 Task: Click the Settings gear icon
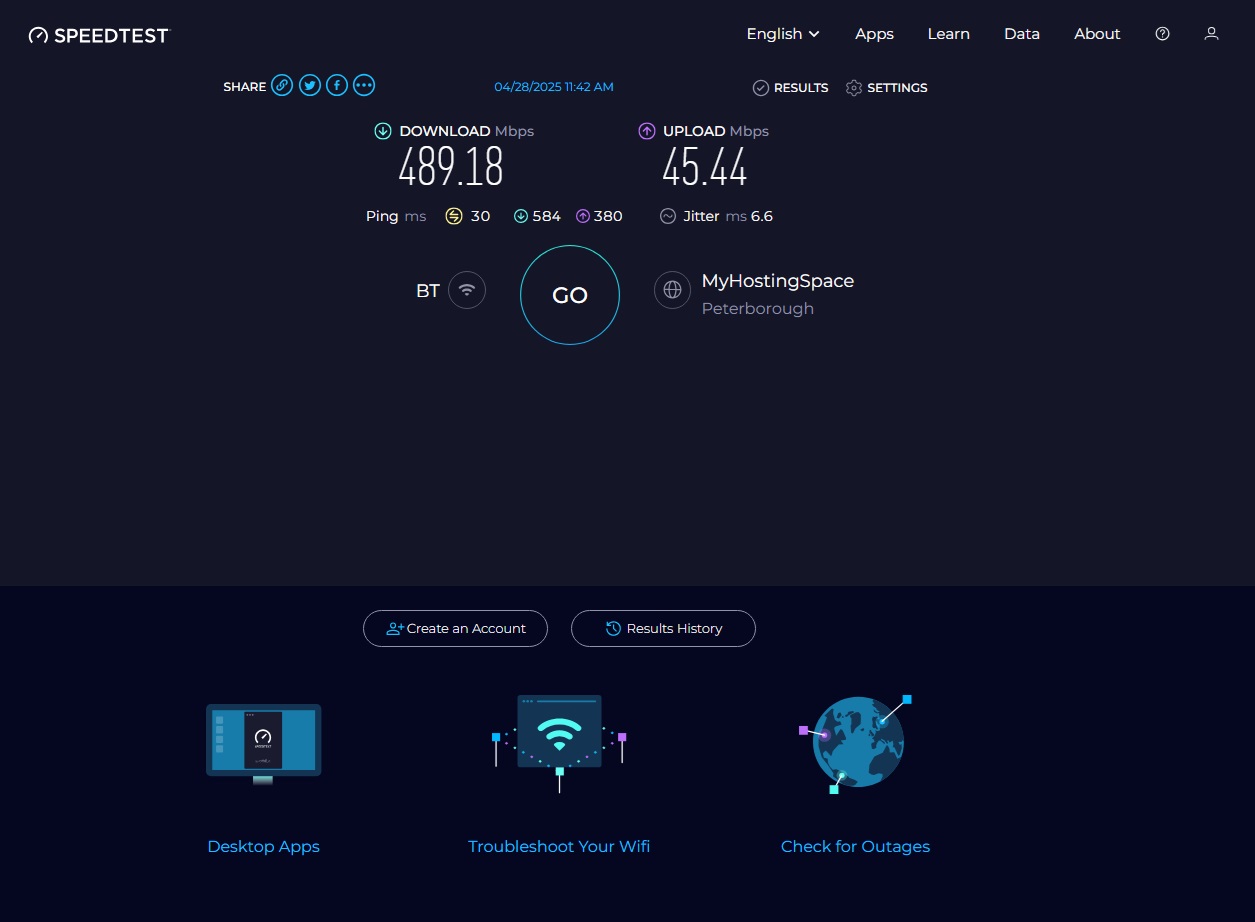point(854,88)
